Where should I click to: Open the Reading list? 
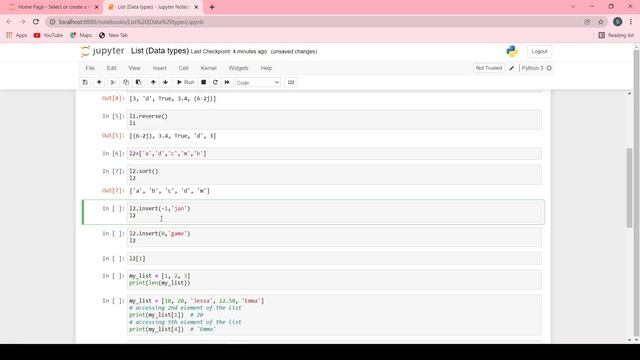click(x=616, y=36)
